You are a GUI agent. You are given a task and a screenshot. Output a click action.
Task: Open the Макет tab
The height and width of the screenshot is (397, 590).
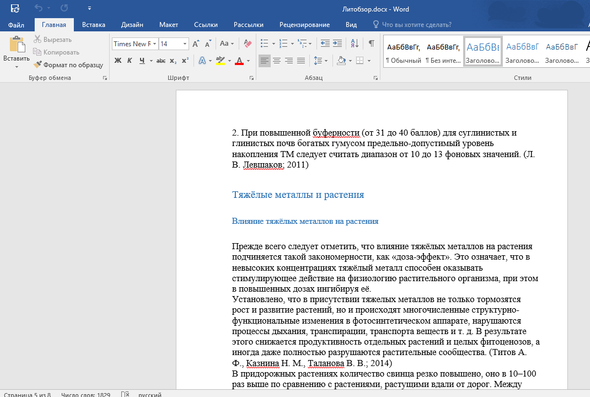(x=168, y=25)
